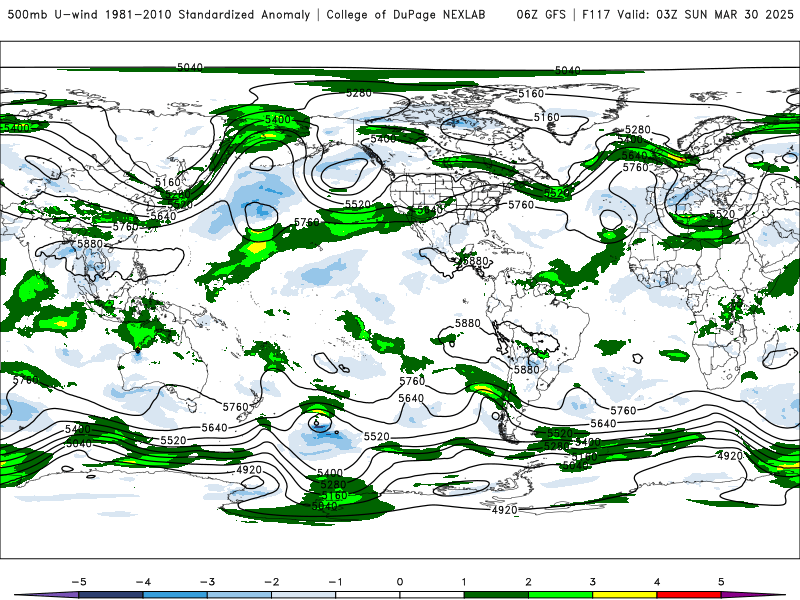
Task: Click the colorbar tick label '5'
Action: pos(721,582)
